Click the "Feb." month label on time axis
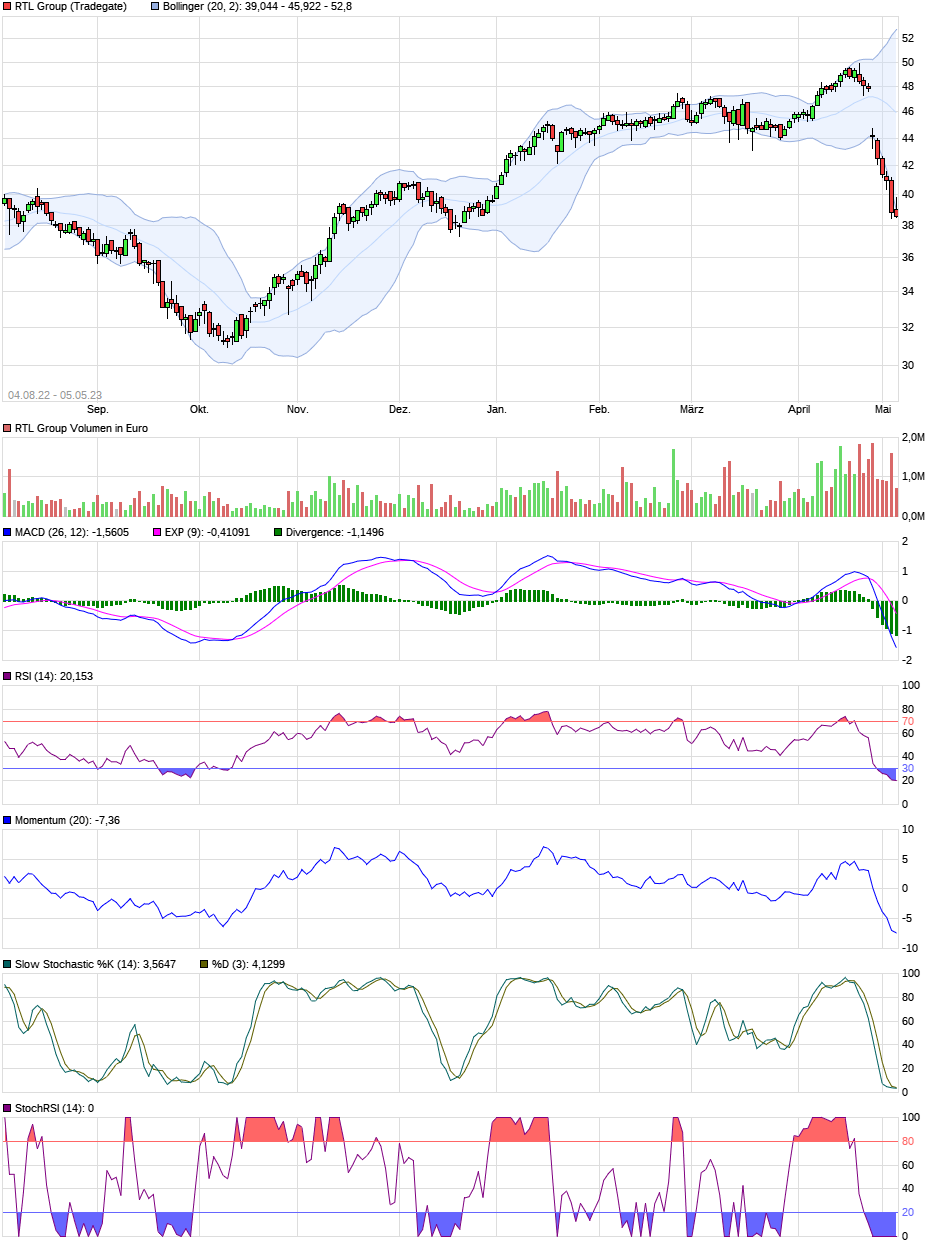 pos(599,409)
